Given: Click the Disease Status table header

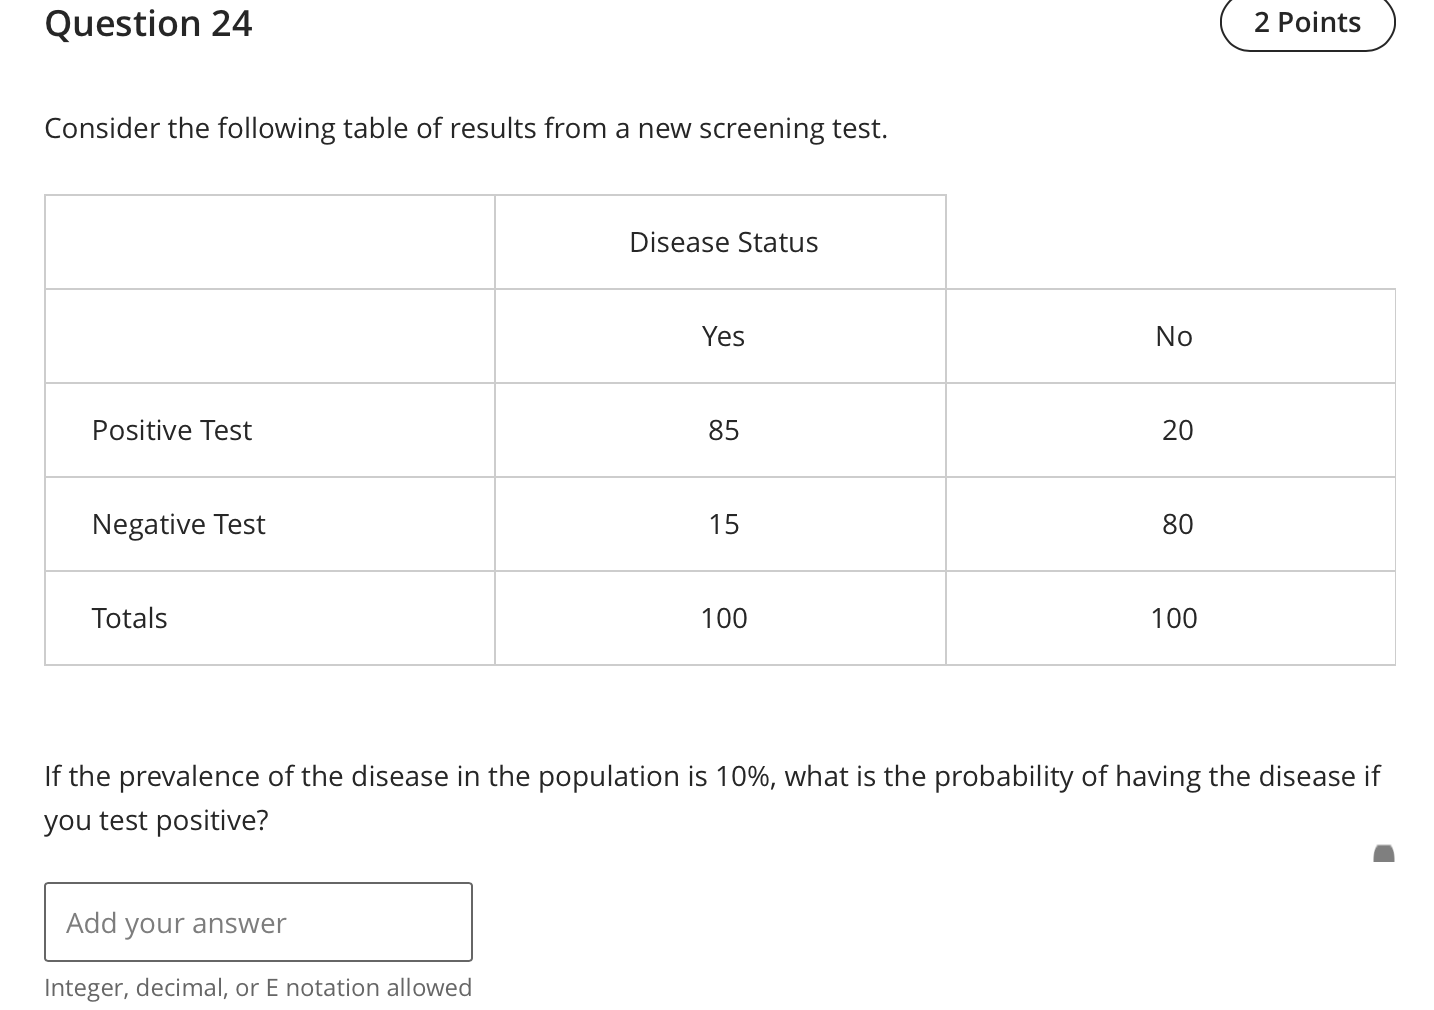Looking at the screenshot, I should click(722, 241).
